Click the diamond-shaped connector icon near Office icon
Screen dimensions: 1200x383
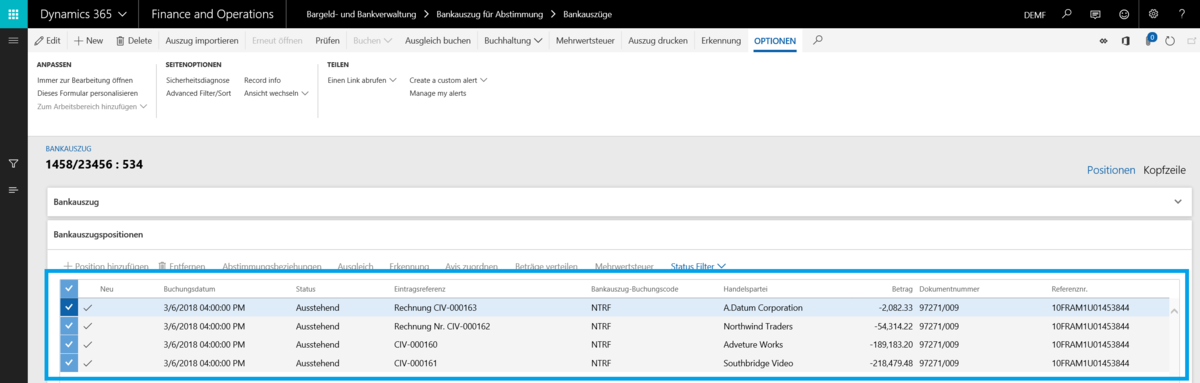pyautogui.click(x=1104, y=40)
